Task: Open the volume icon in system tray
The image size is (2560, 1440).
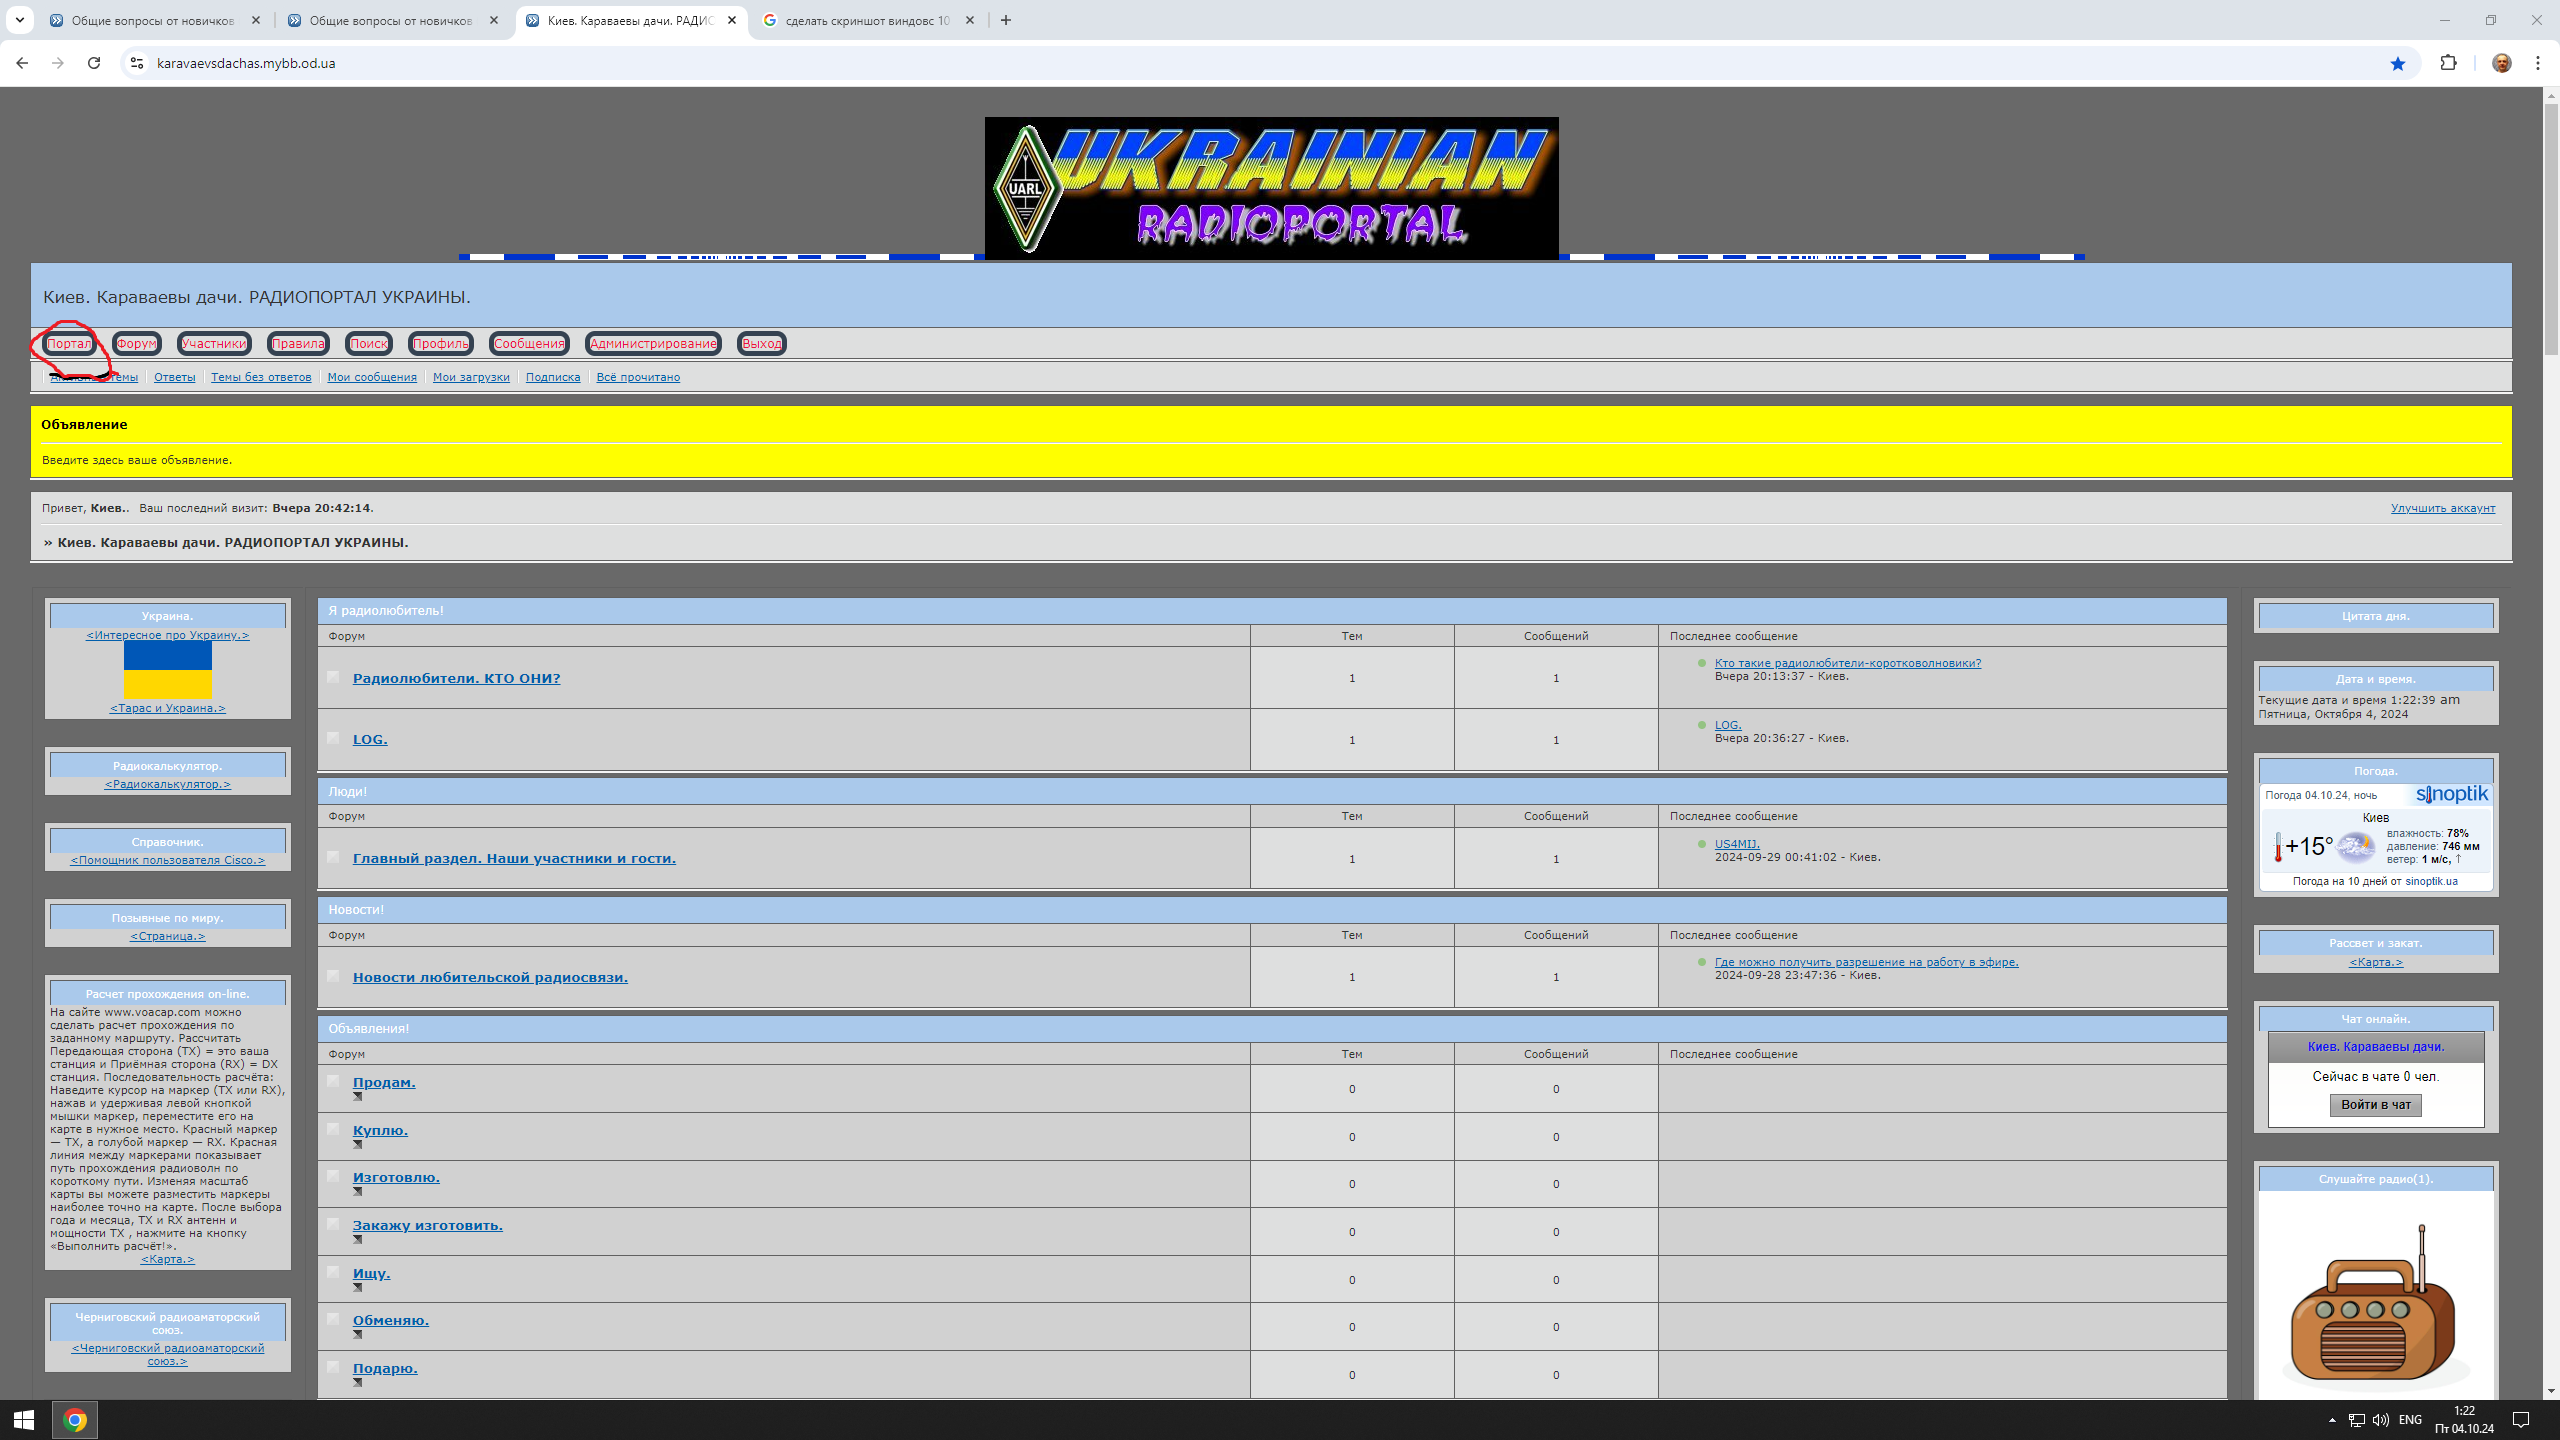Action: pos(2381,1420)
